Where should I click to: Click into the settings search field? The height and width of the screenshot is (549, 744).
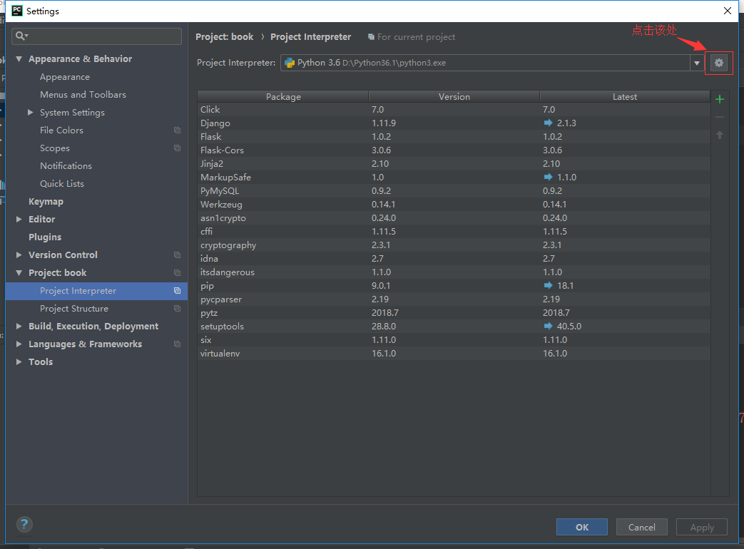97,36
